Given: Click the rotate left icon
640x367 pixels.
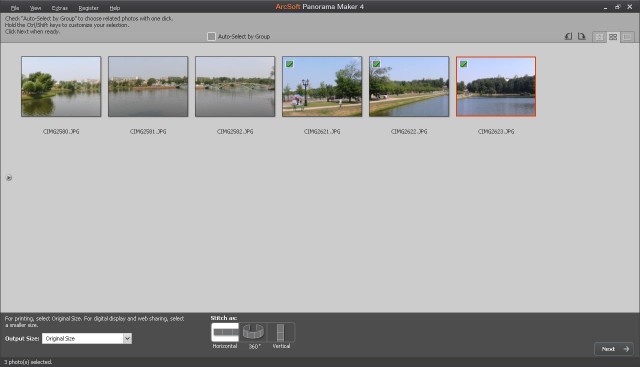Looking at the screenshot, I should (568, 36).
